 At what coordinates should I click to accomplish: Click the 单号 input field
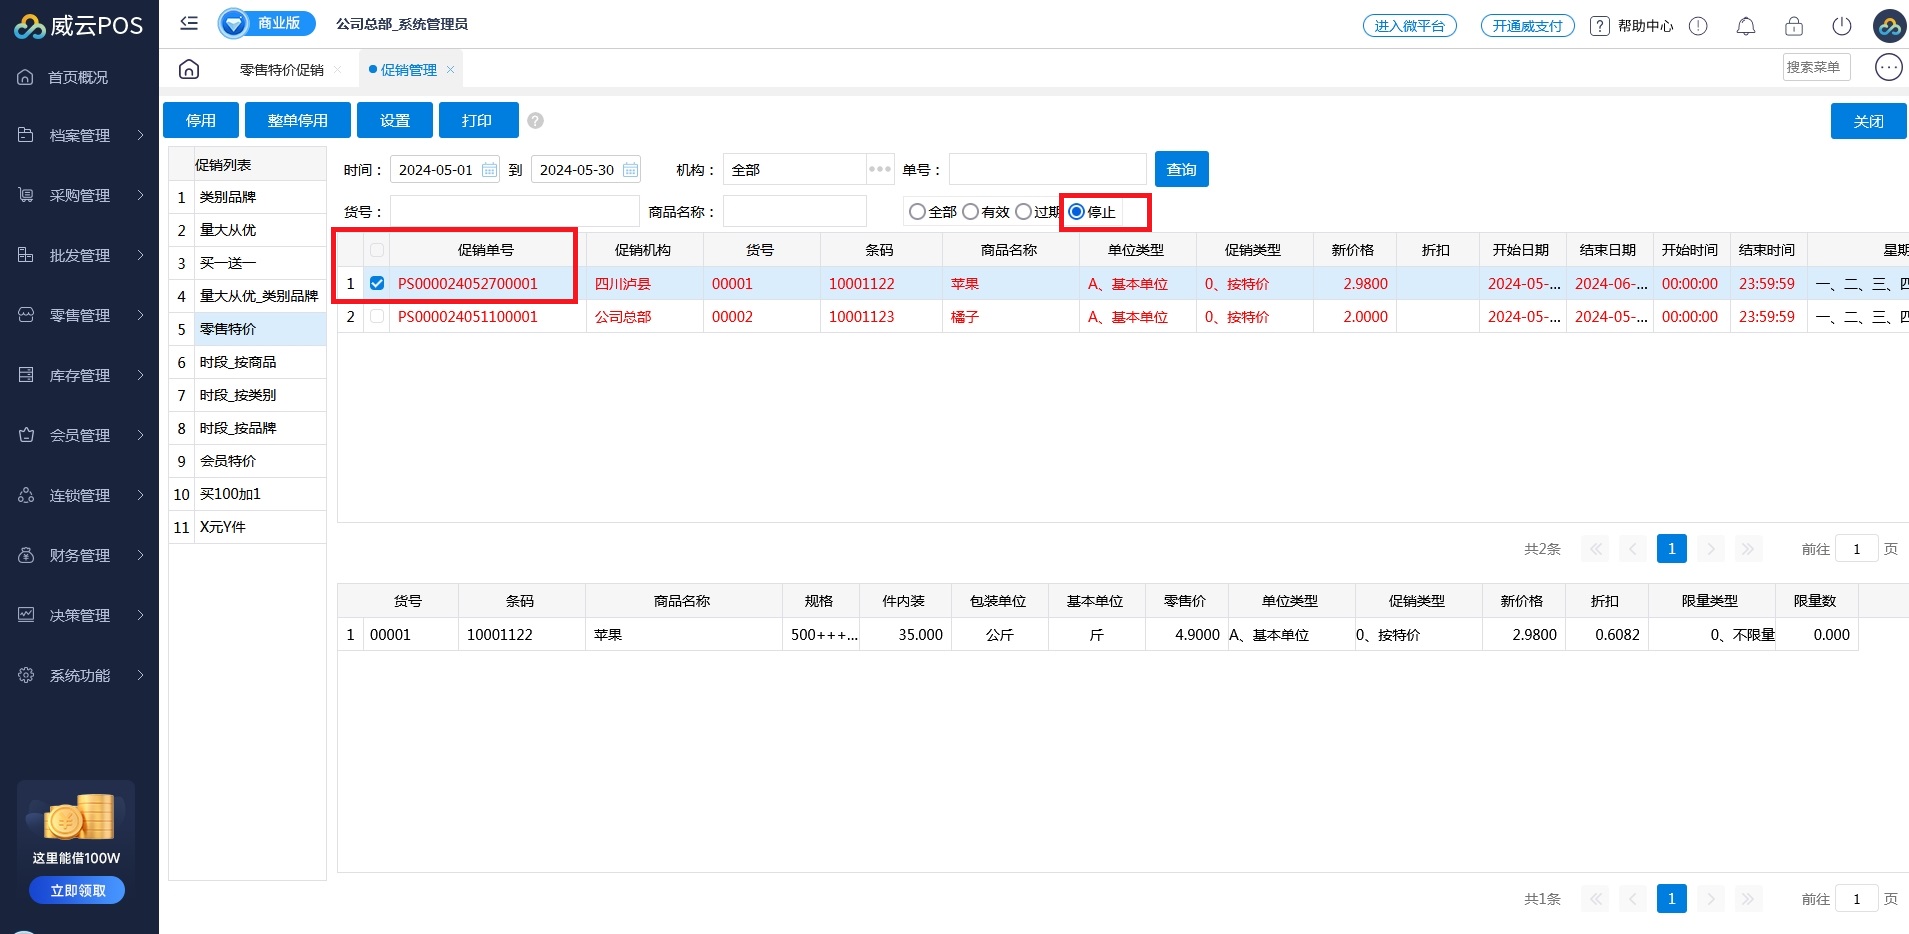[x=1047, y=169]
